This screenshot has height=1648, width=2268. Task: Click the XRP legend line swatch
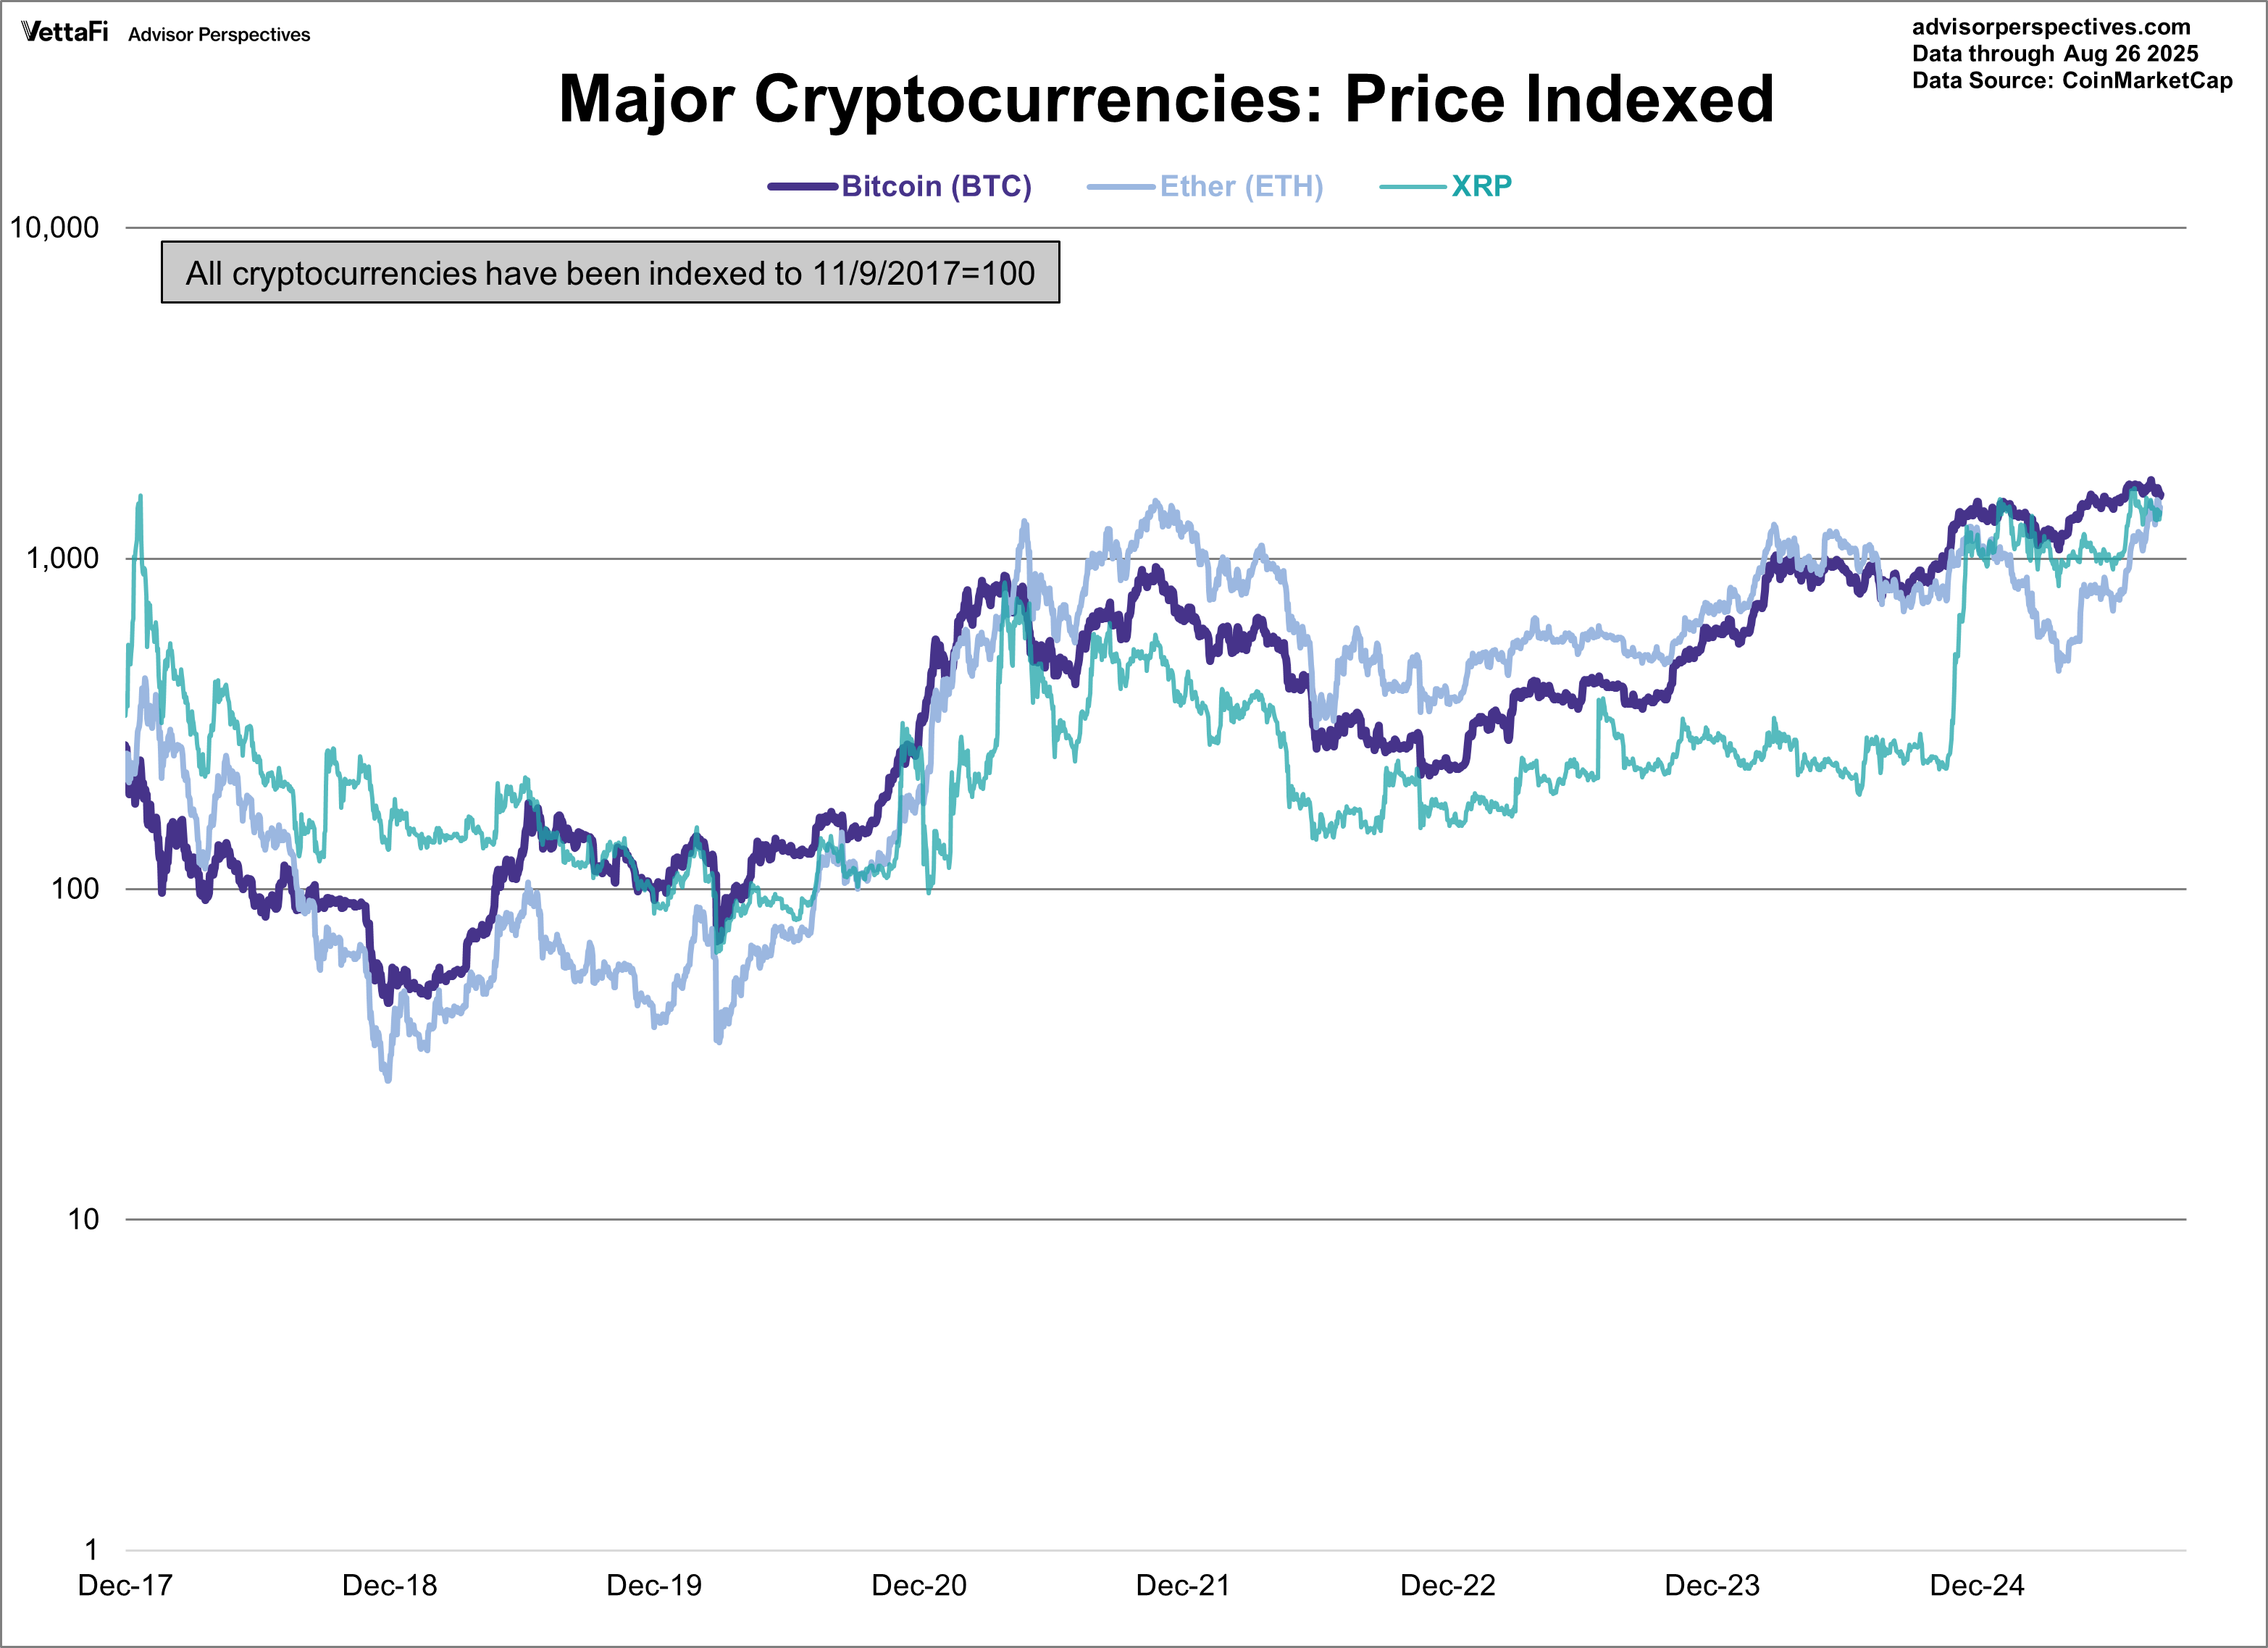[1412, 186]
